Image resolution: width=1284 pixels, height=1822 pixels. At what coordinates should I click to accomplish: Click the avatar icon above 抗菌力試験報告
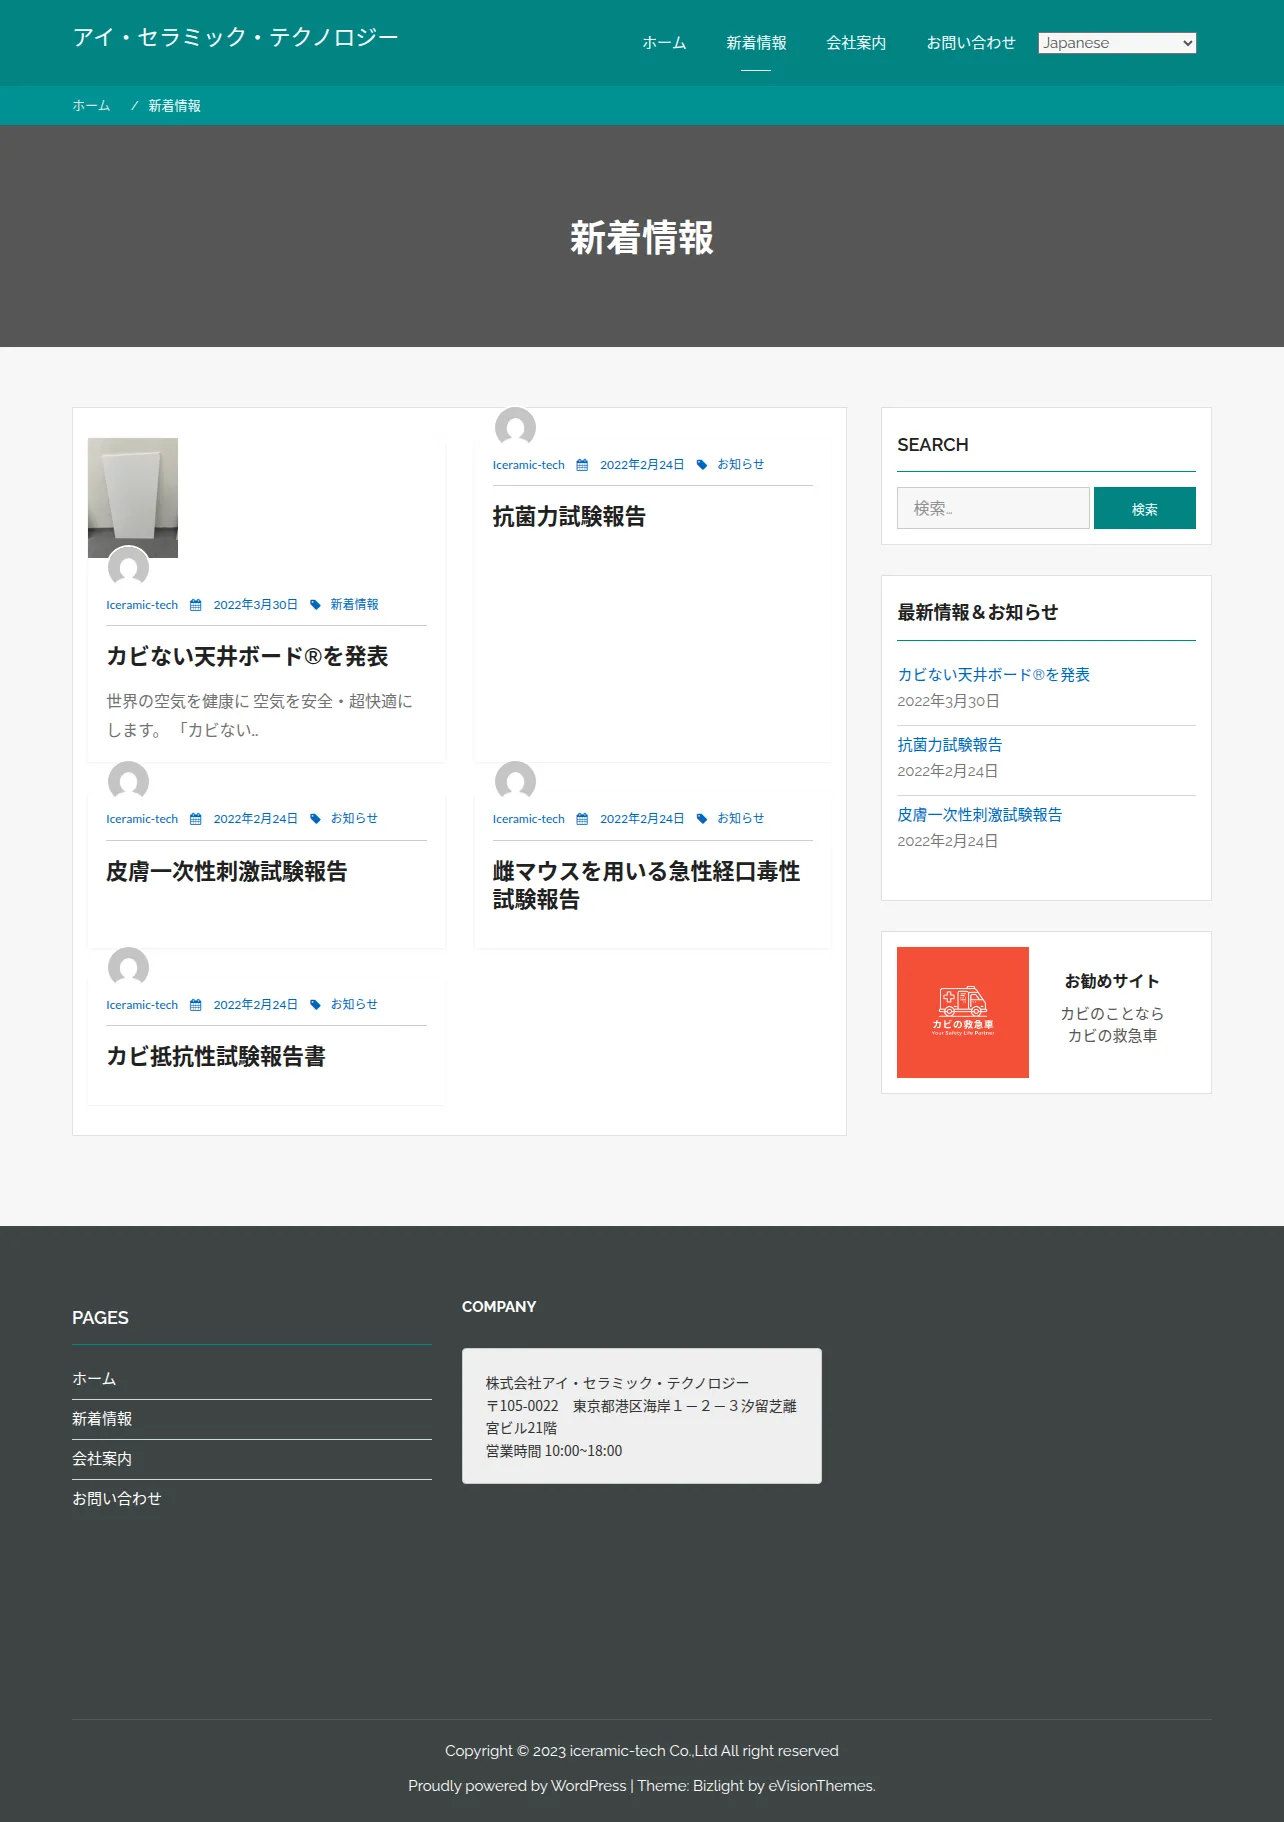[x=515, y=427]
